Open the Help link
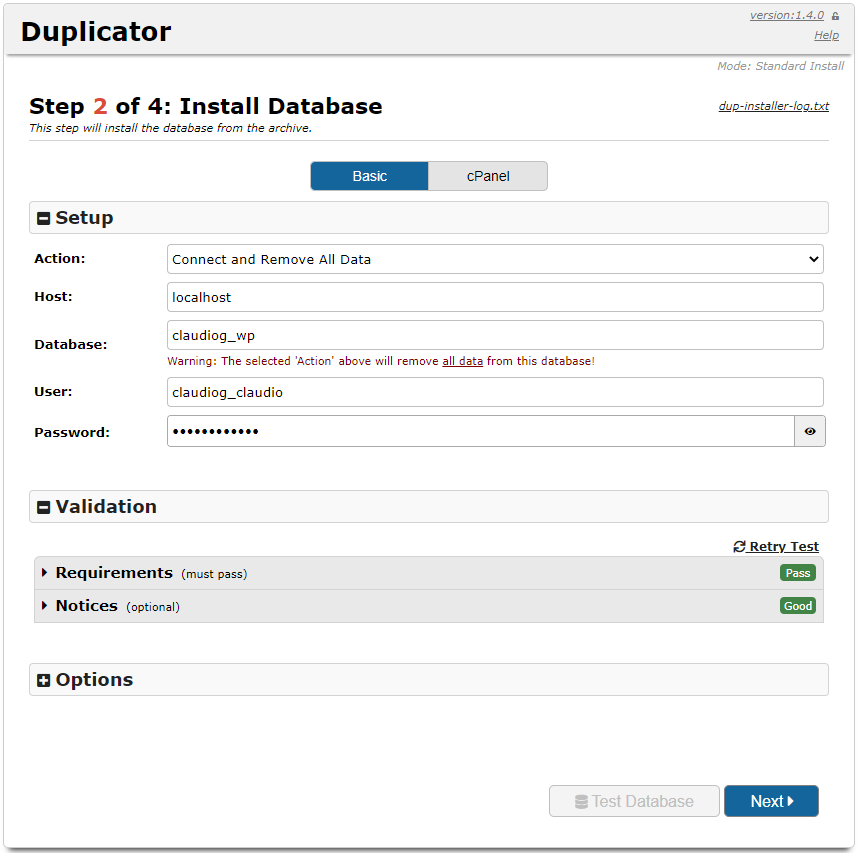858x853 pixels. click(x=826, y=35)
